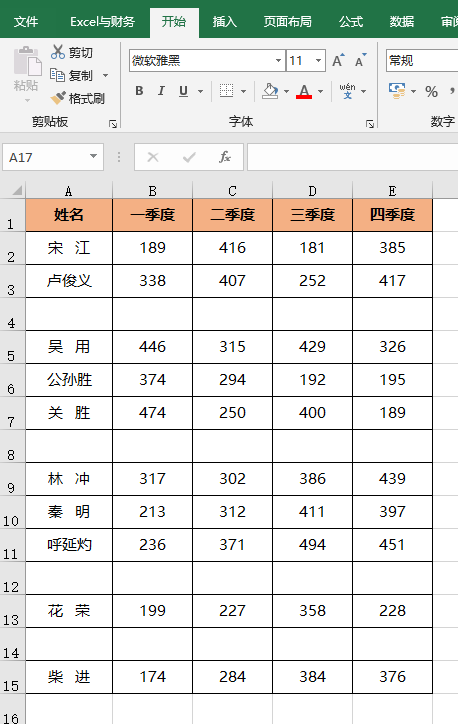Click the Insert Function fx icon
Viewport: 458px width, 724px height.
pos(225,157)
